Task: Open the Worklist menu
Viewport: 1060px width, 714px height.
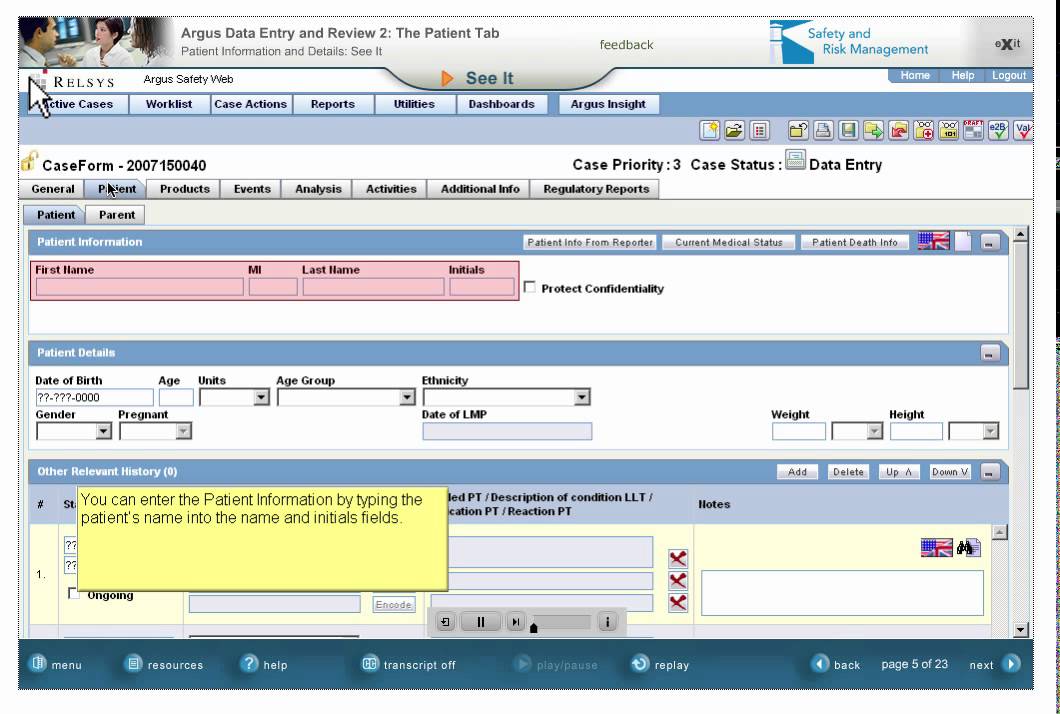Action: [x=169, y=104]
